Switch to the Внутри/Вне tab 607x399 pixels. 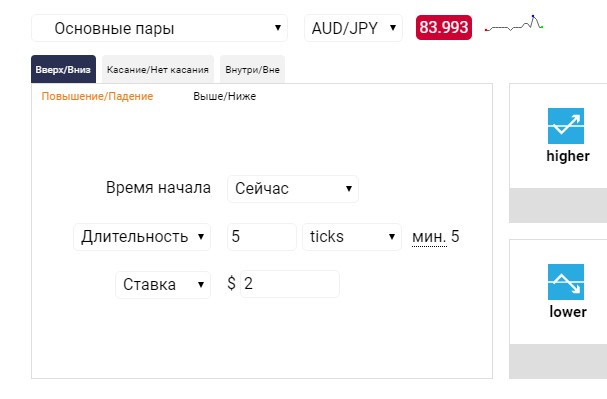(x=252, y=69)
